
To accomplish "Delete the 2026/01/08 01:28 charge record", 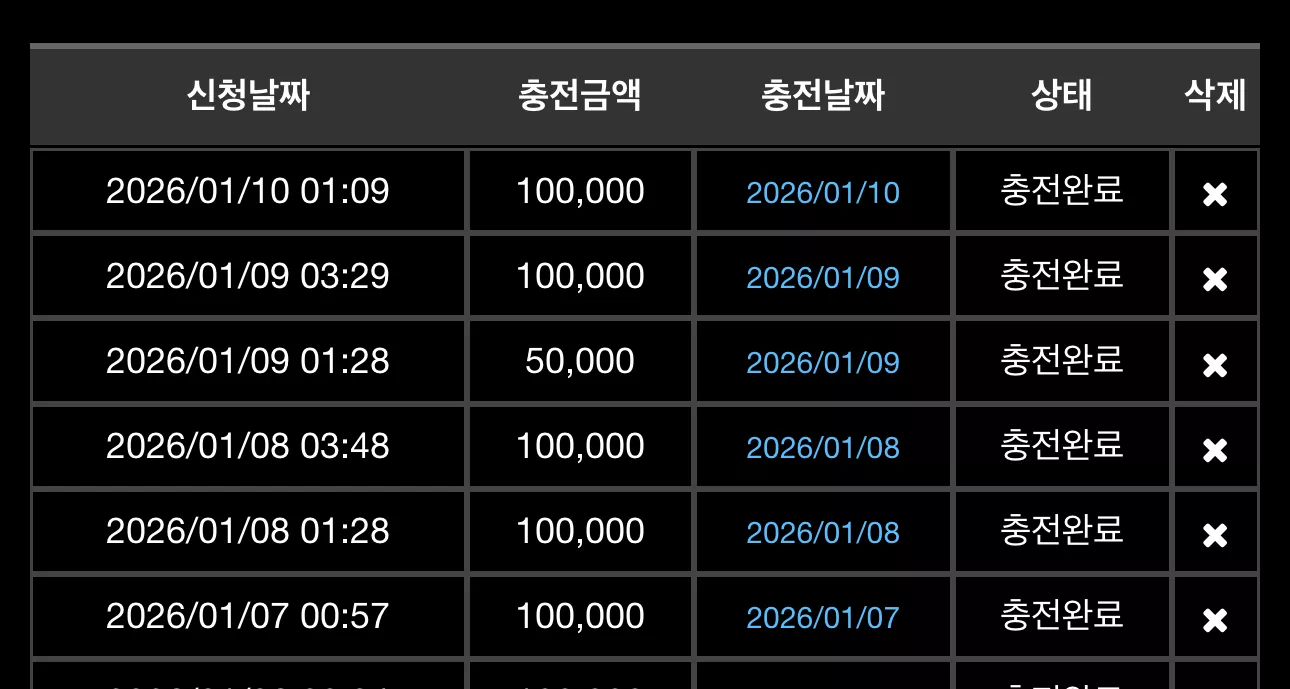I will click(1215, 535).
